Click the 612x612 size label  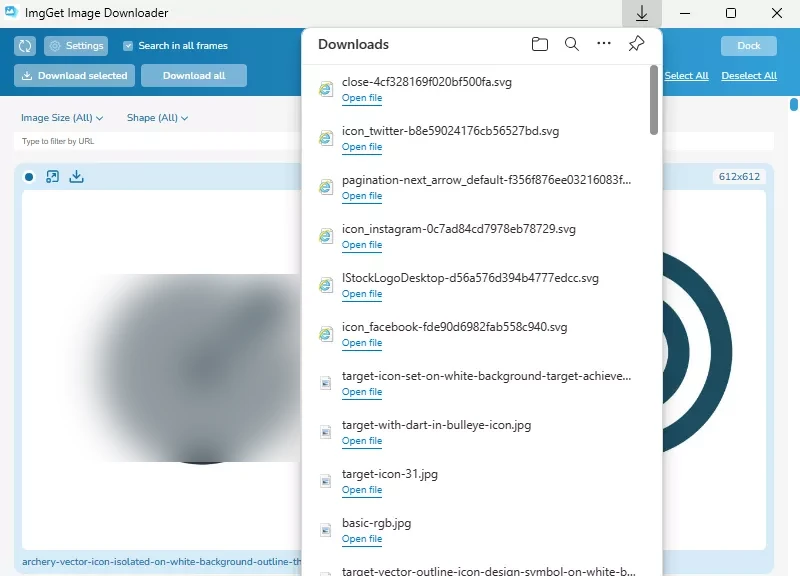tap(739, 177)
